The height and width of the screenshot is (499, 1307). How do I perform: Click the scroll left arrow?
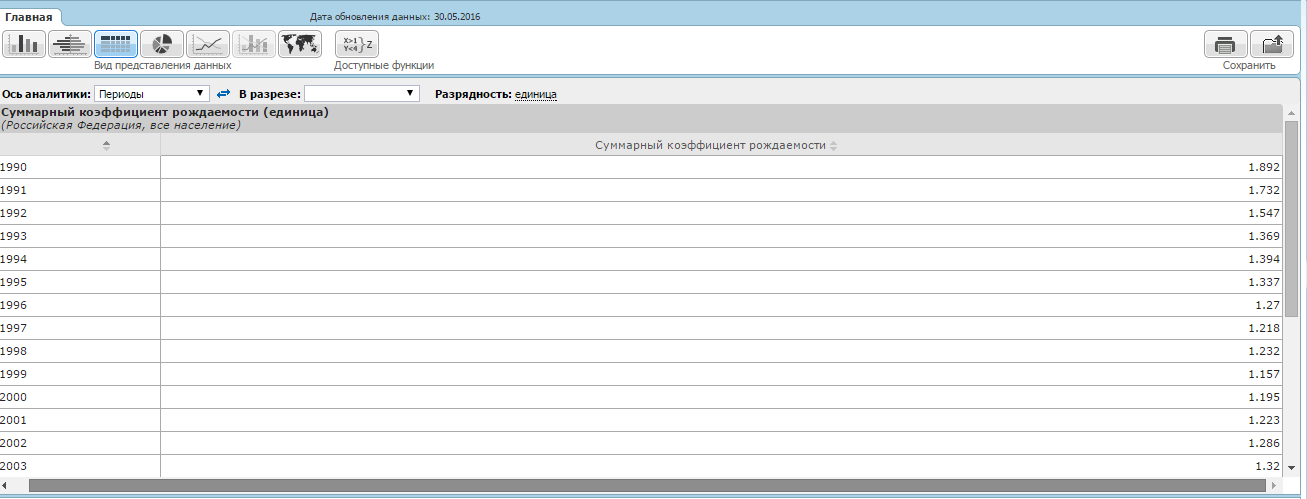[6, 485]
